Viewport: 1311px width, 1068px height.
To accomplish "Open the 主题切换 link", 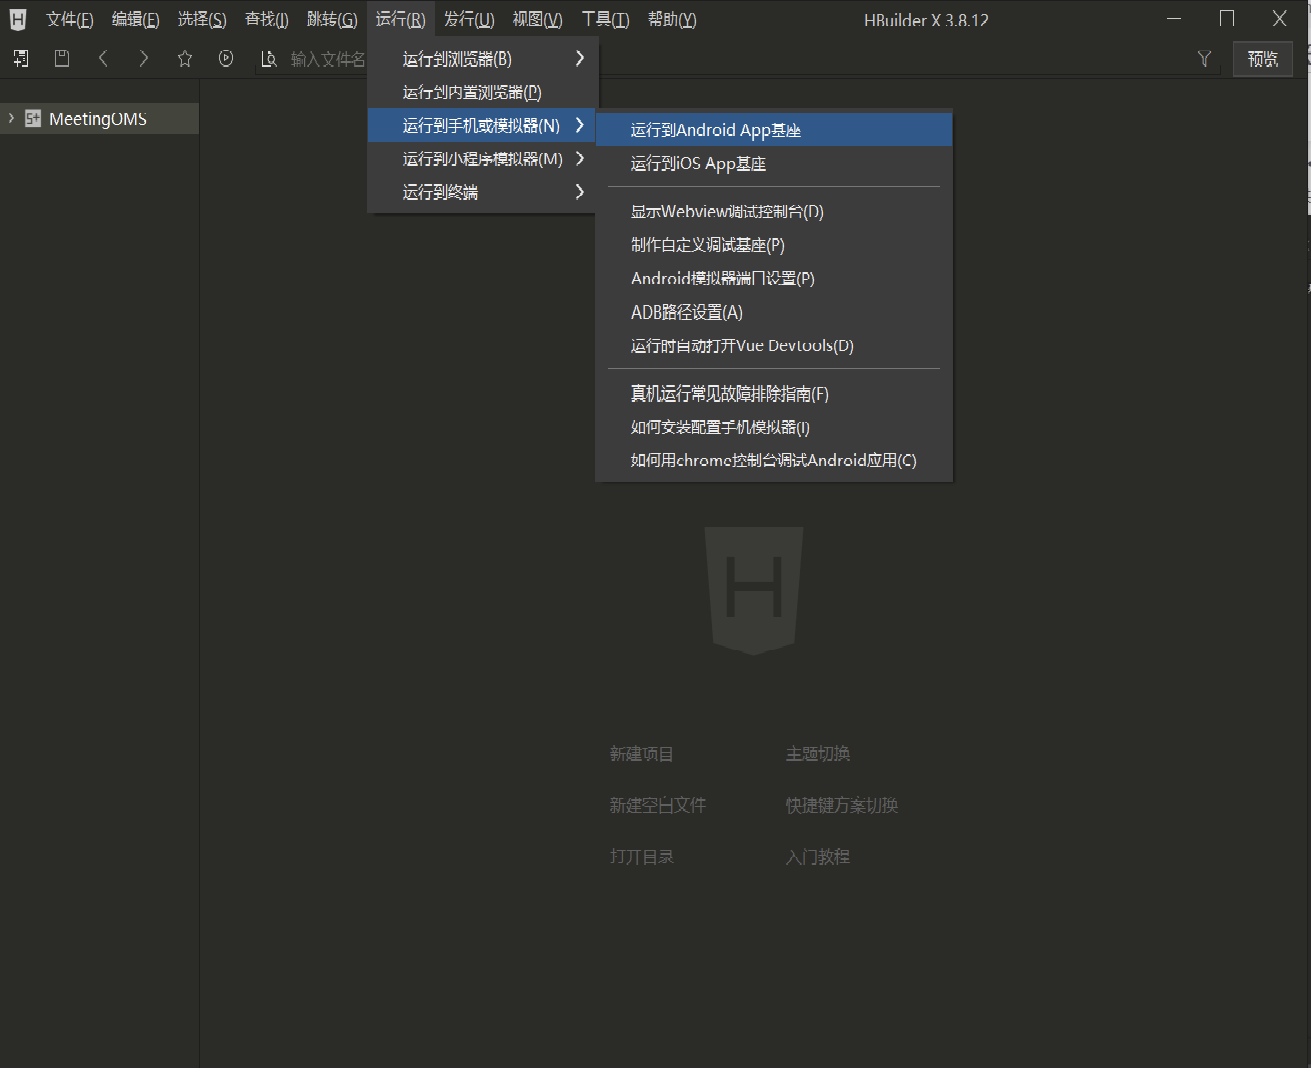I will click(x=818, y=754).
